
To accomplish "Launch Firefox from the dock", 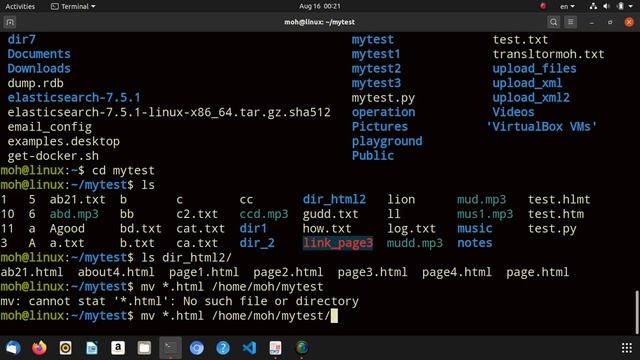I will click(39, 348).
